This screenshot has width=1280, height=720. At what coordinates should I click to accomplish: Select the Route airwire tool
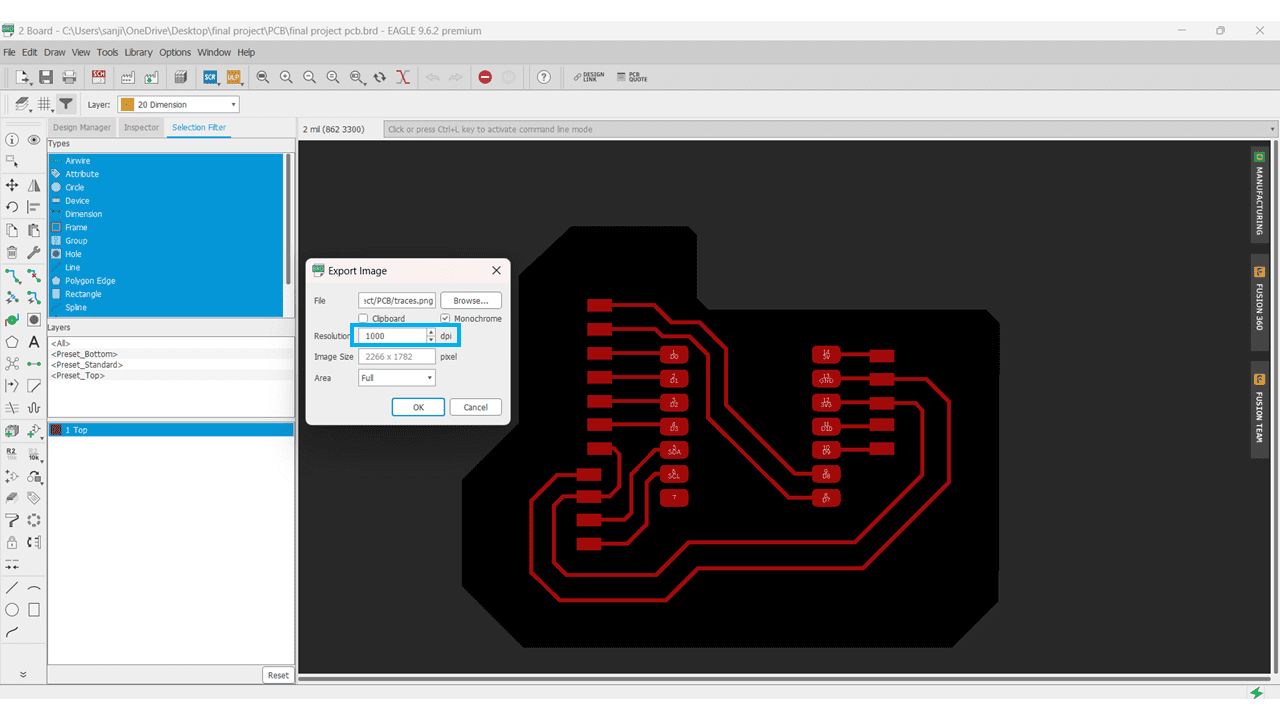12,275
